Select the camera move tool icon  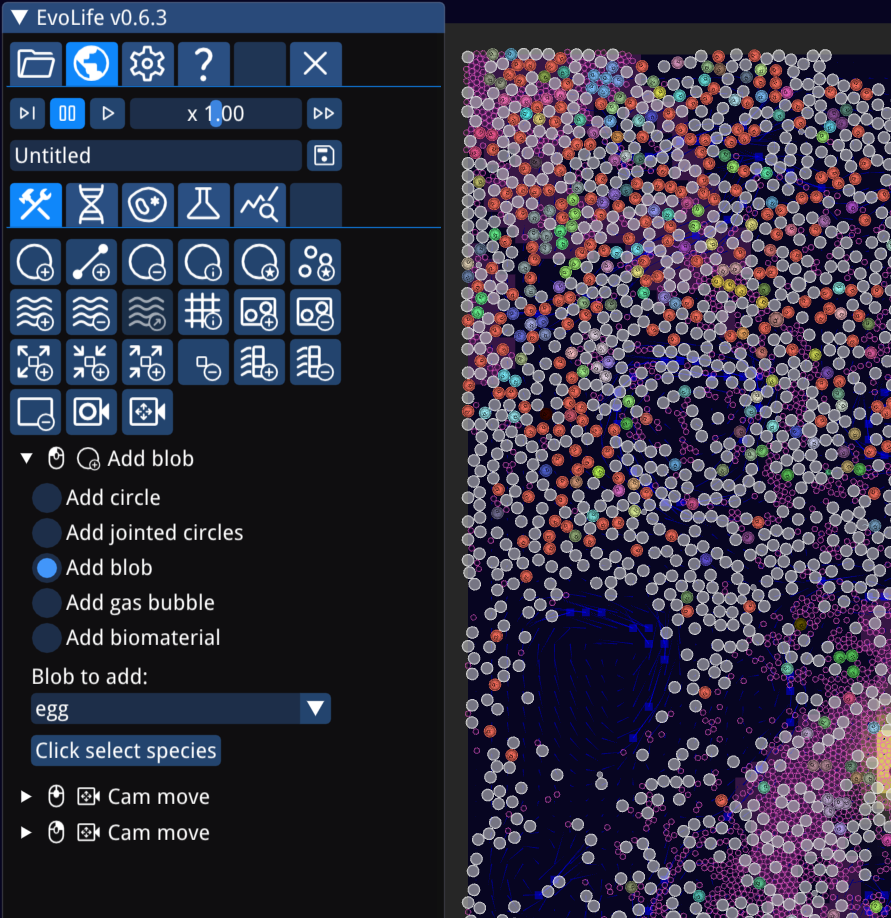147,412
